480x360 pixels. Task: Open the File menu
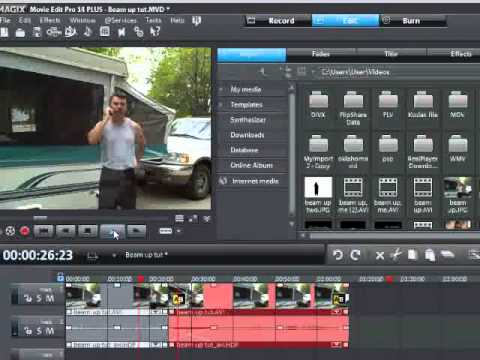tap(5, 21)
